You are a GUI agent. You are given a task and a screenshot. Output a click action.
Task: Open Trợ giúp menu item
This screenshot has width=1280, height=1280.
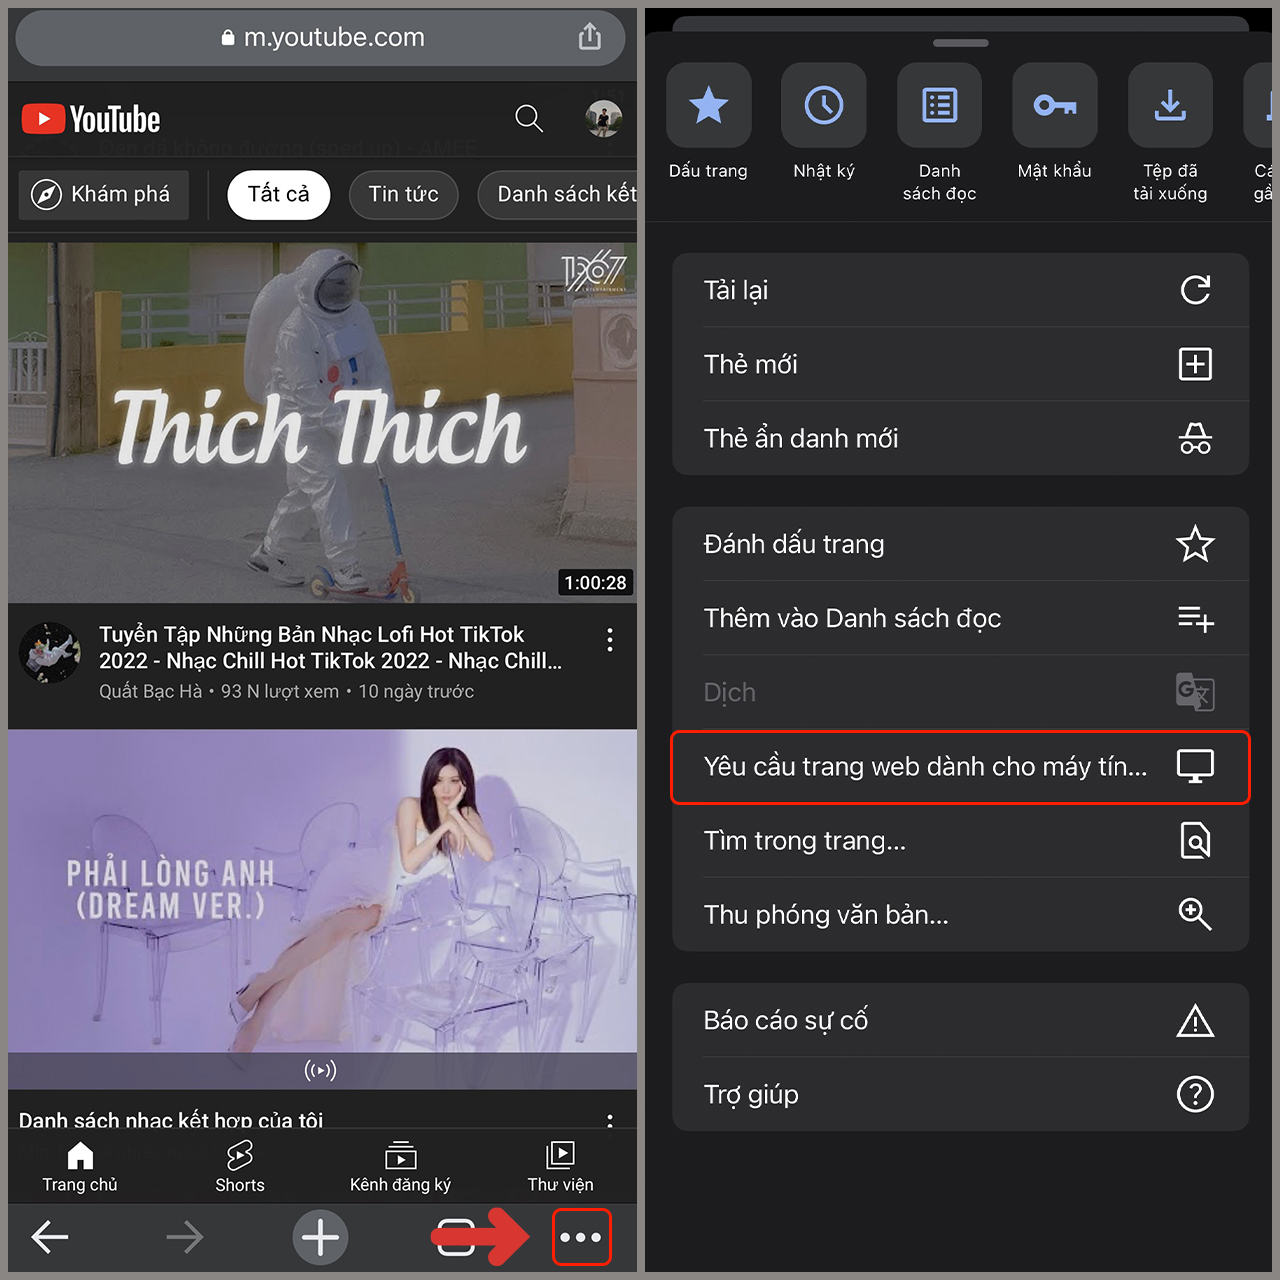tap(960, 1094)
